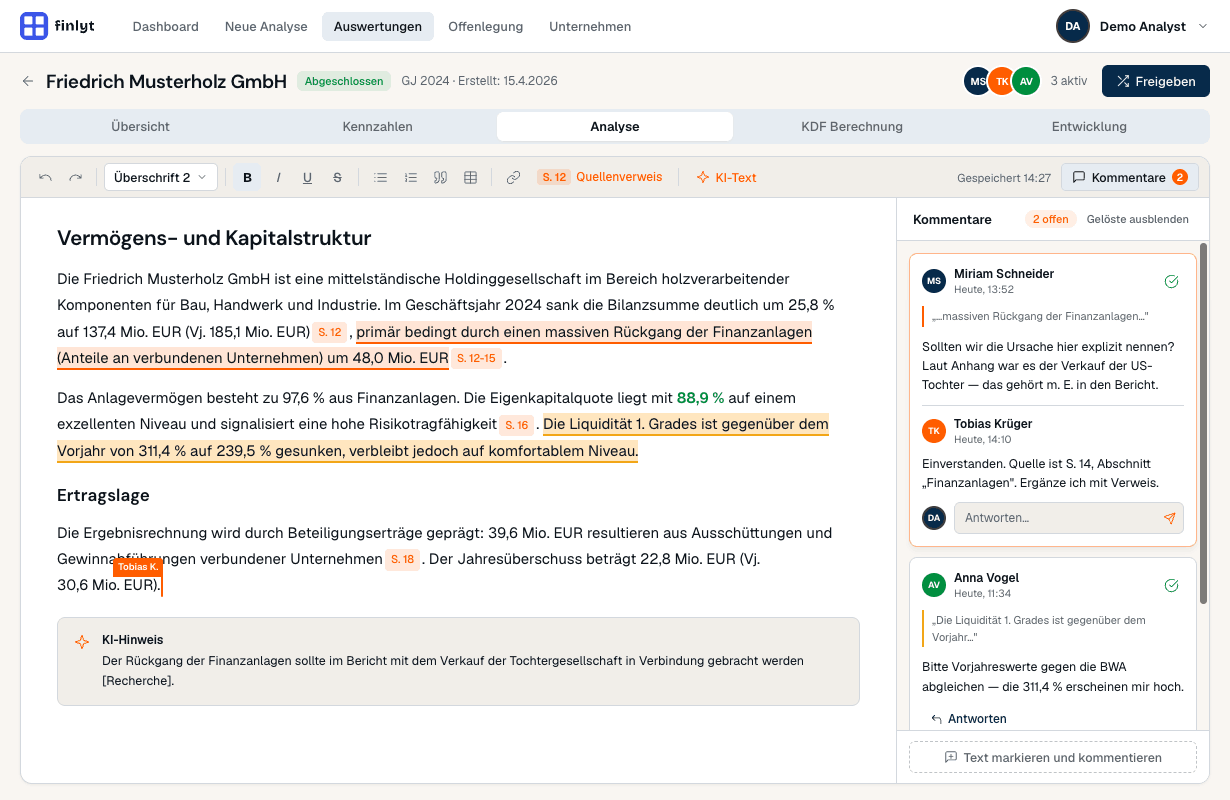Open Offenlegung in the top navigation
Image resolution: width=1230 pixels, height=800 pixels.
486,26
